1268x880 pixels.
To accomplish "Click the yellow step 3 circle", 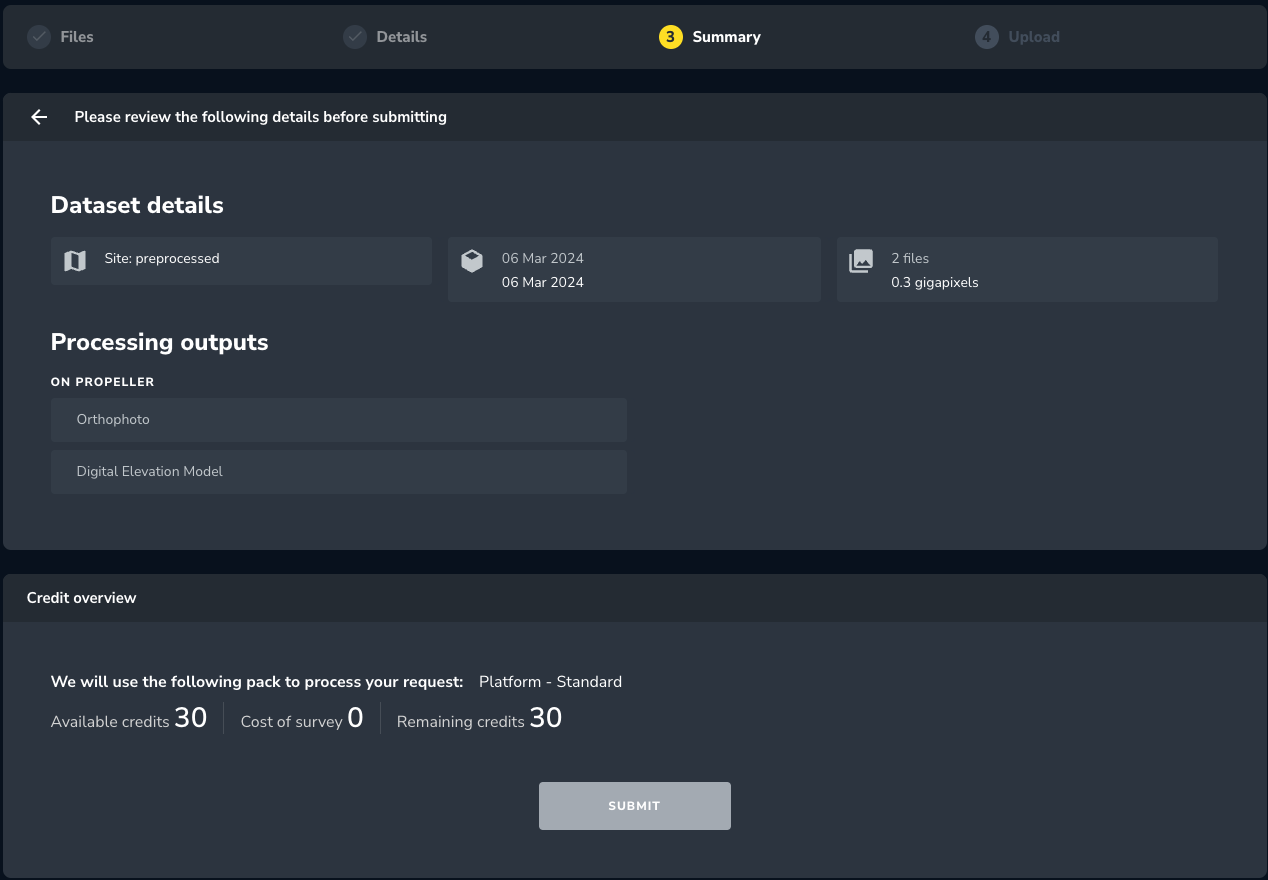I will pos(670,37).
